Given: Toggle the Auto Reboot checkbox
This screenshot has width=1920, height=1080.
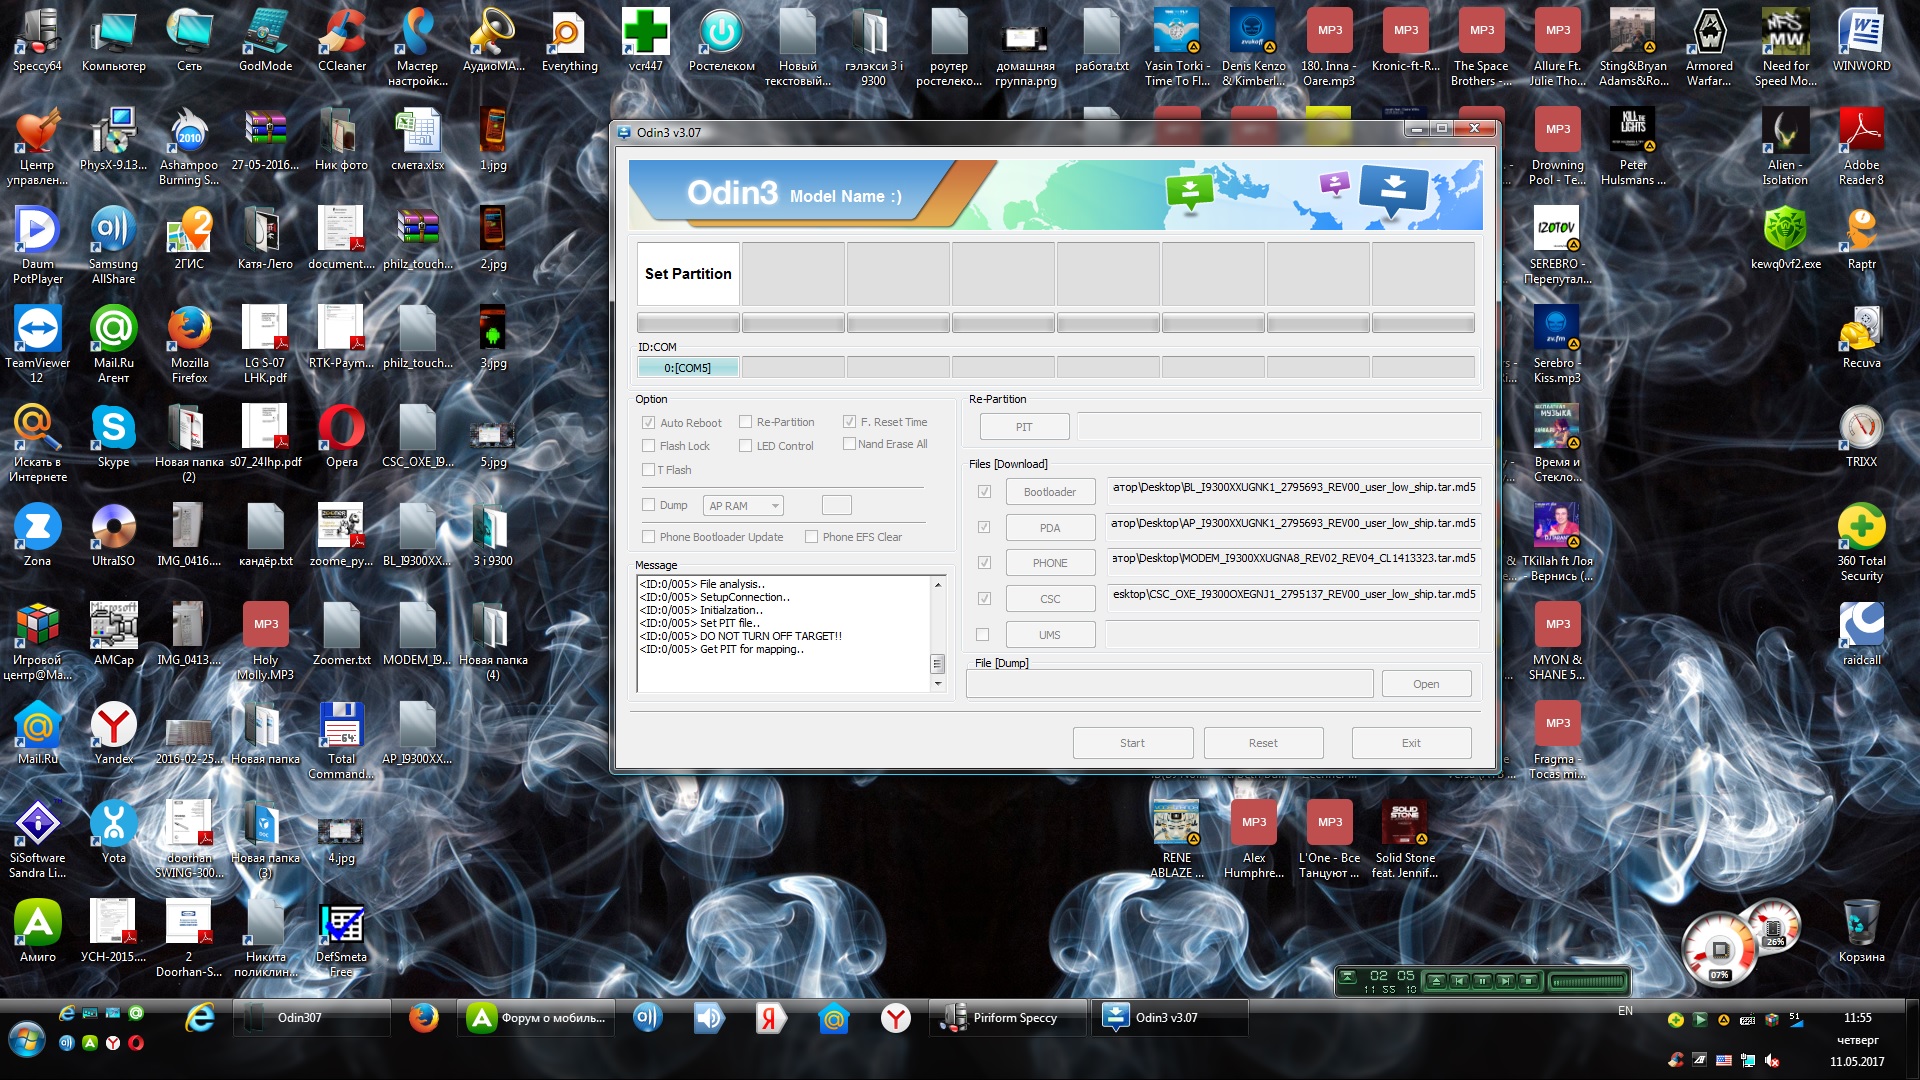Looking at the screenshot, I should click(x=649, y=423).
